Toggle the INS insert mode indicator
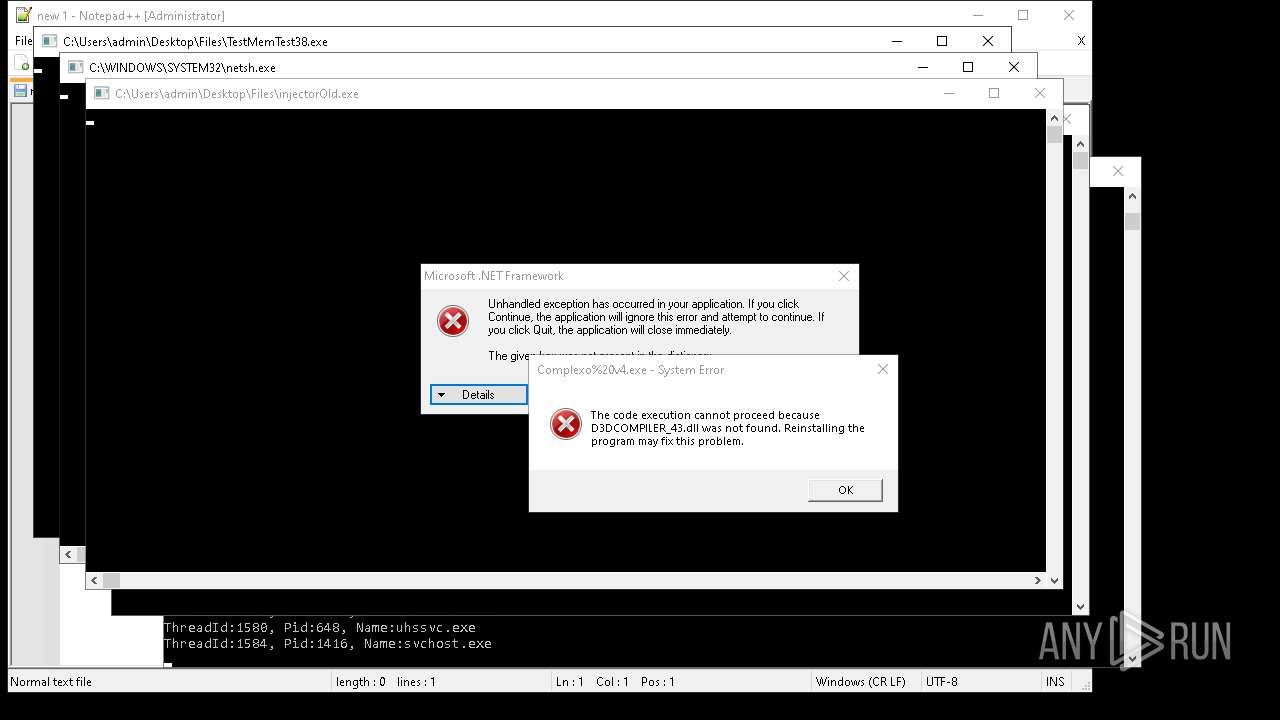The width and height of the screenshot is (1280, 720). pyautogui.click(x=1055, y=682)
